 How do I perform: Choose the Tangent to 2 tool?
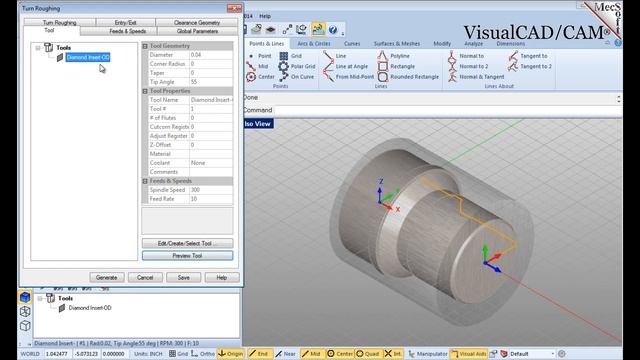(530, 66)
